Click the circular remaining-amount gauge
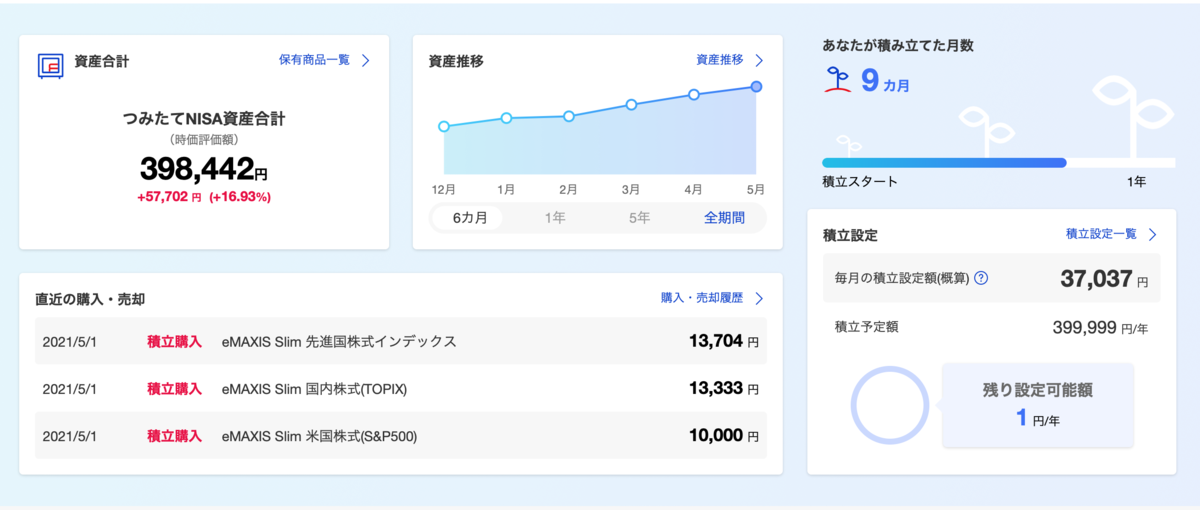Image resolution: width=1200 pixels, height=510 pixels. point(890,406)
